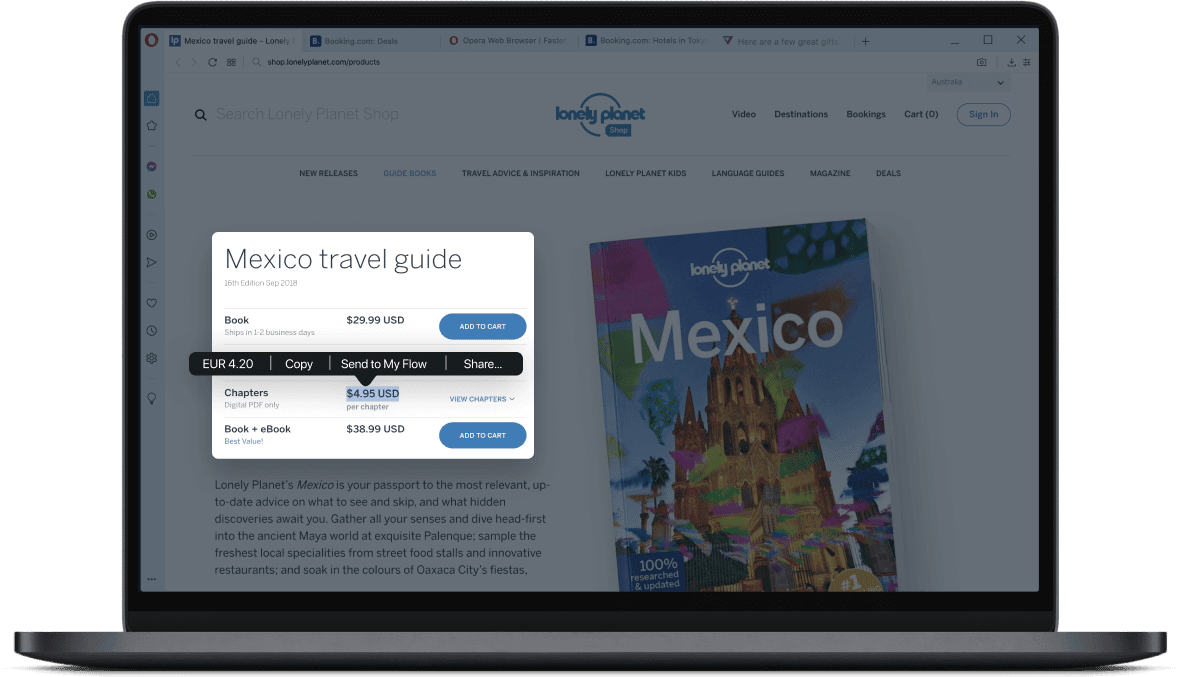The height and width of the screenshot is (677, 1181).
Task: Open the Destinations link
Action: [801, 114]
